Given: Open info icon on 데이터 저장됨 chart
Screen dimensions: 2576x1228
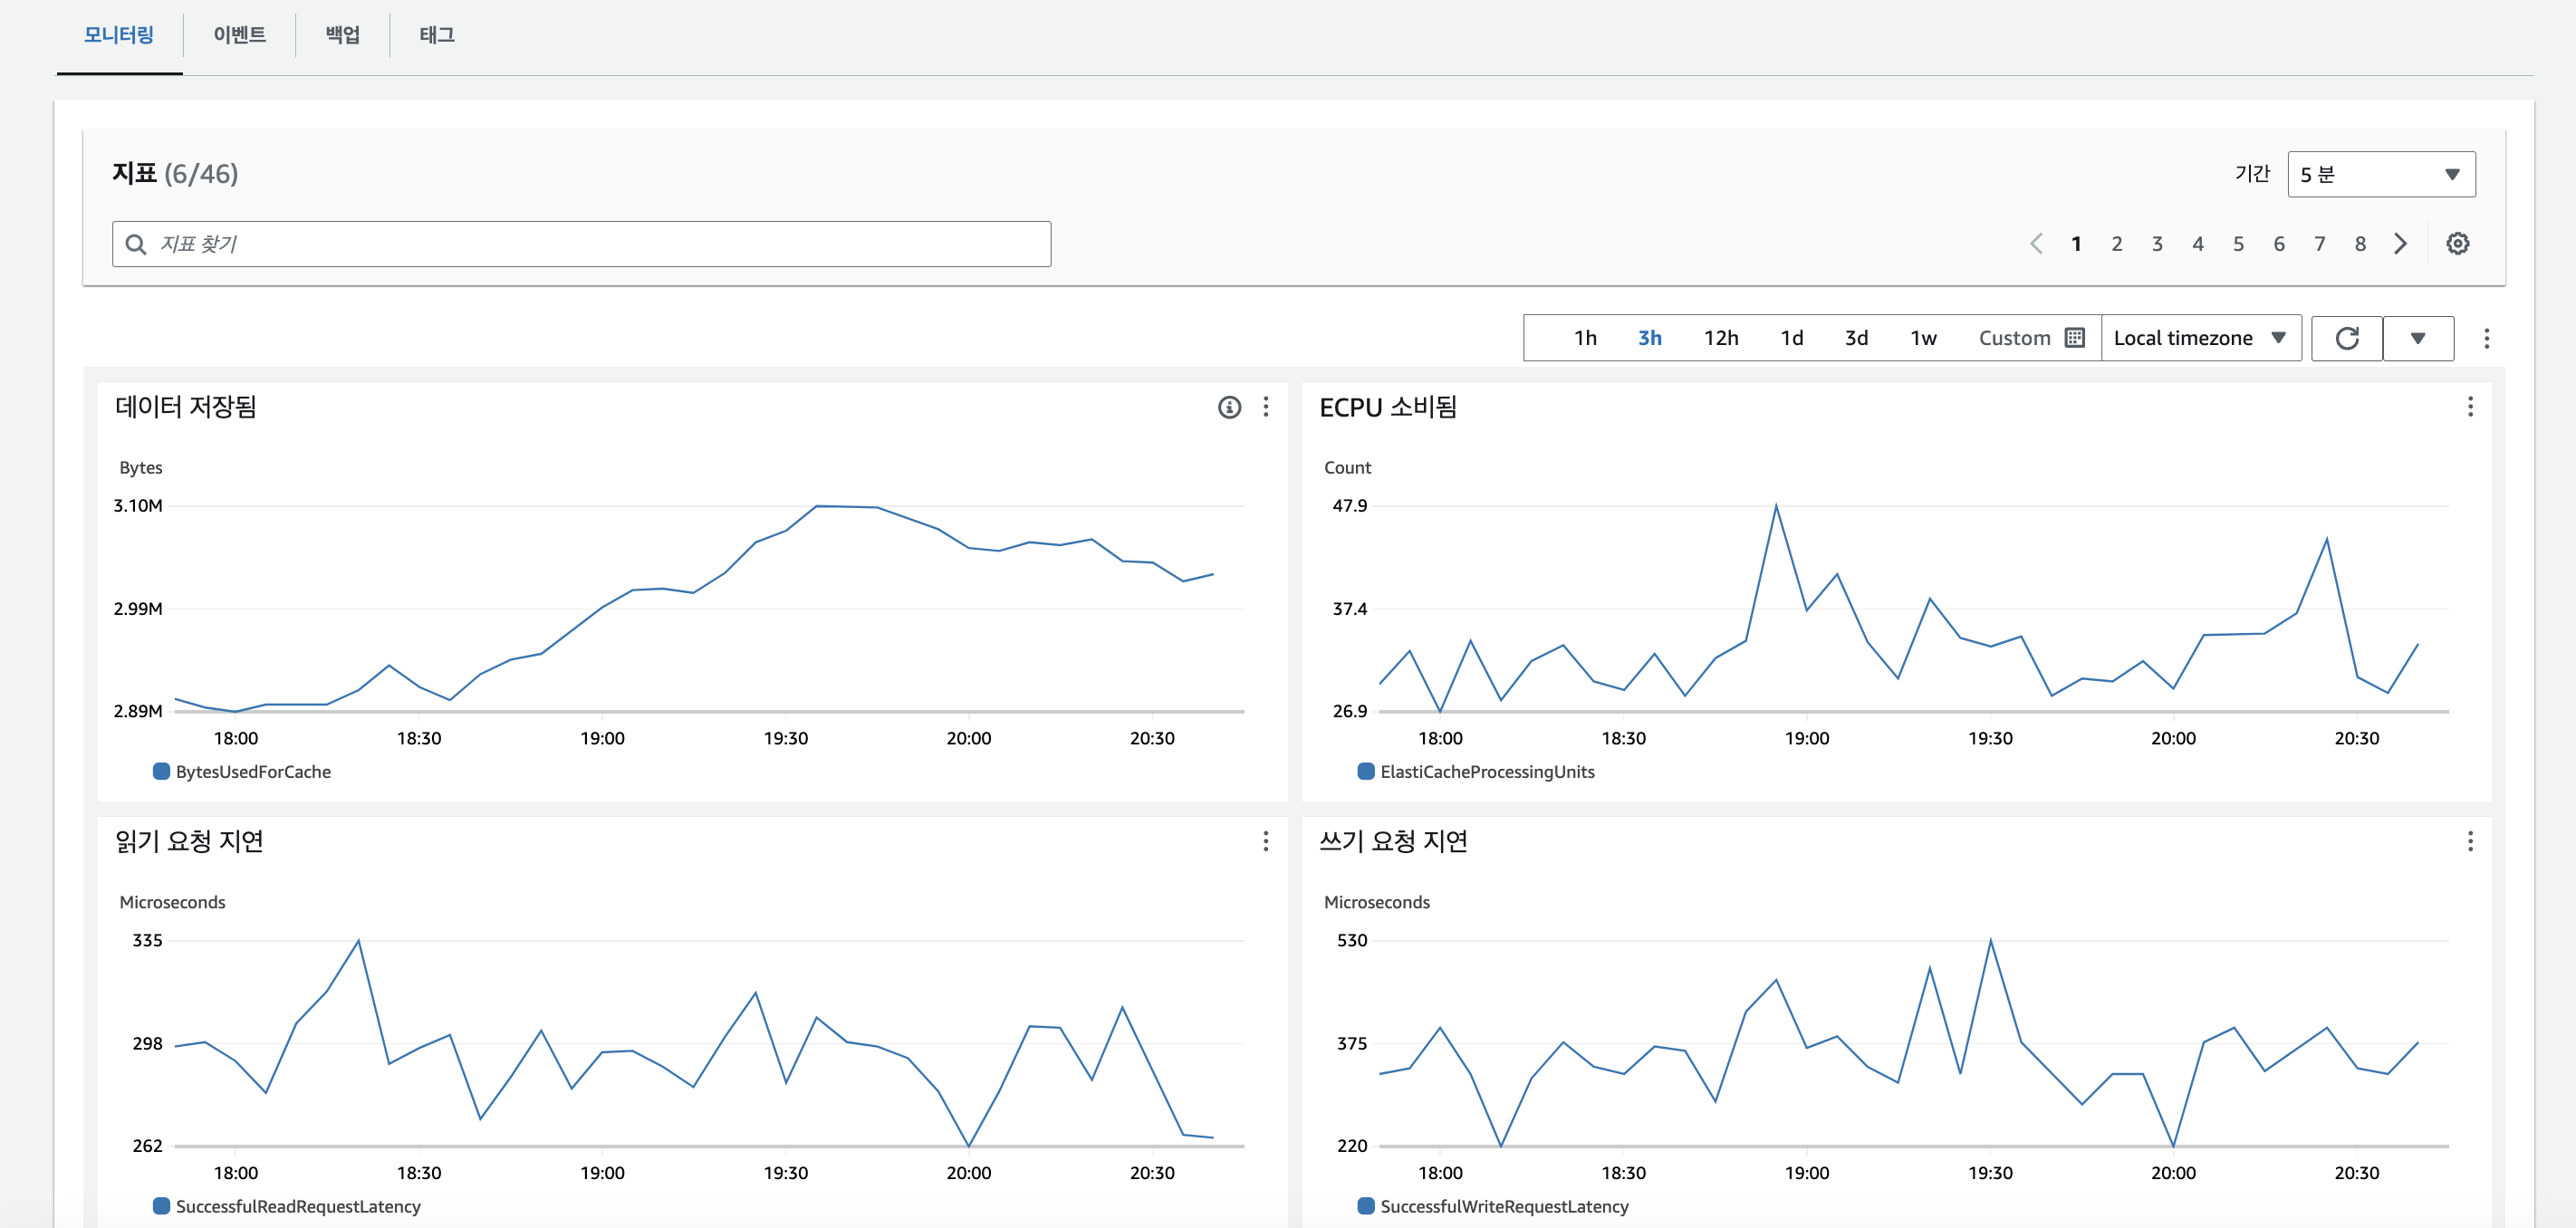Looking at the screenshot, I should 1229,407.
